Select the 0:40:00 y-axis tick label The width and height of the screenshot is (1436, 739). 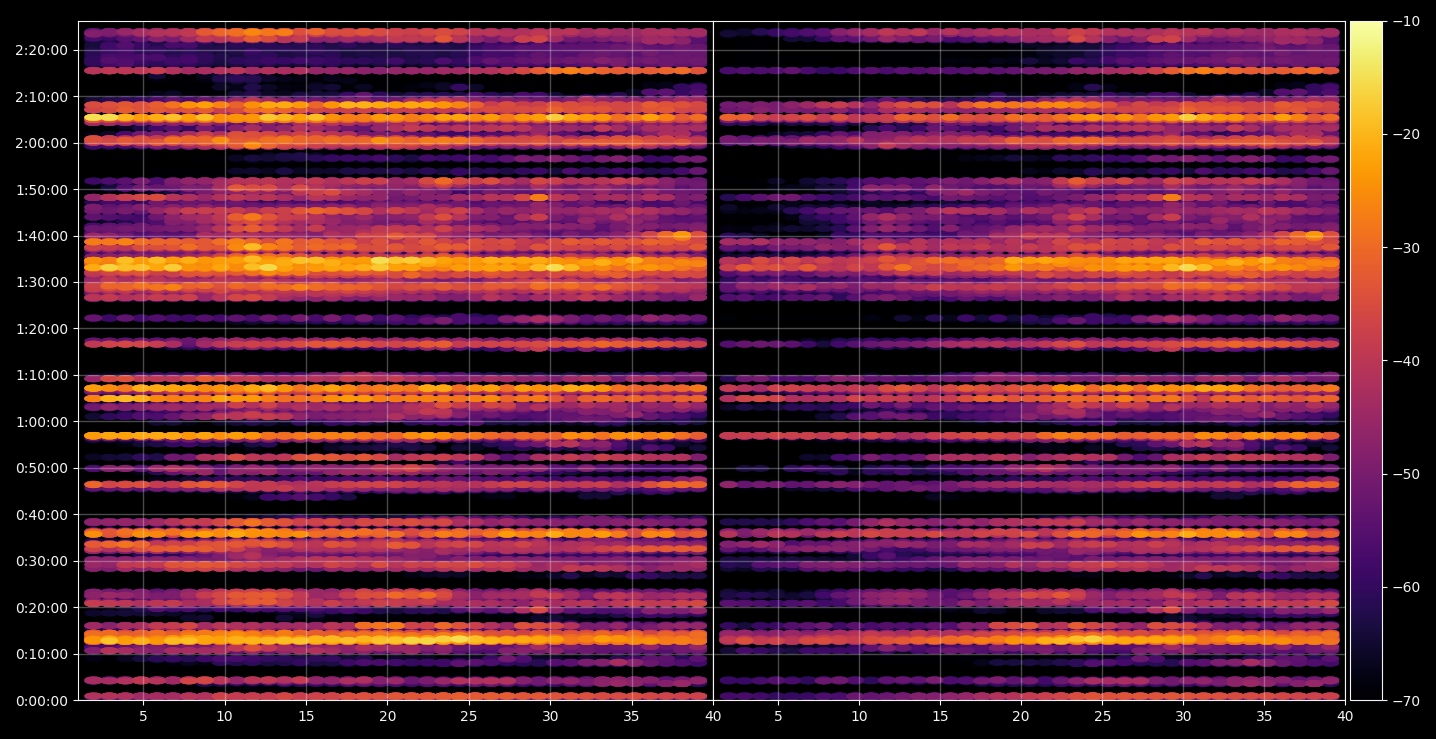[x=42, y=515]
